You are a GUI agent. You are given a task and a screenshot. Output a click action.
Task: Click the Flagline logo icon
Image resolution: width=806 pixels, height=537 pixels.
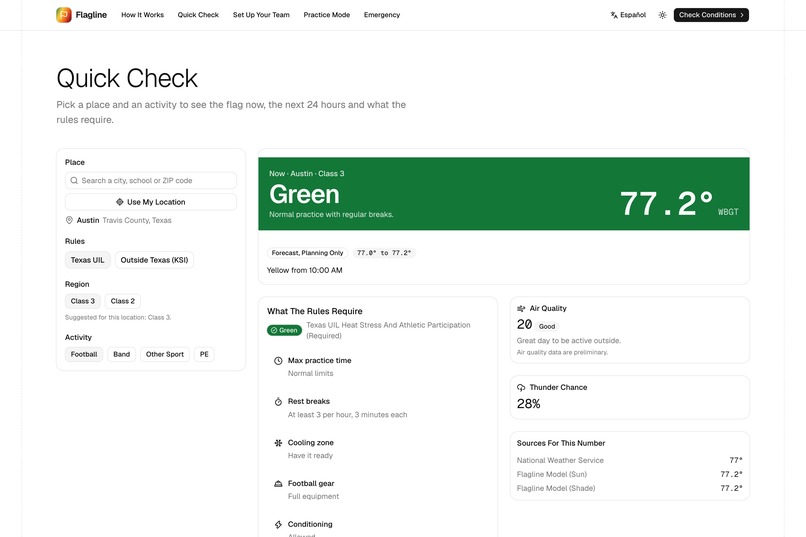click(x=64, y=15)
